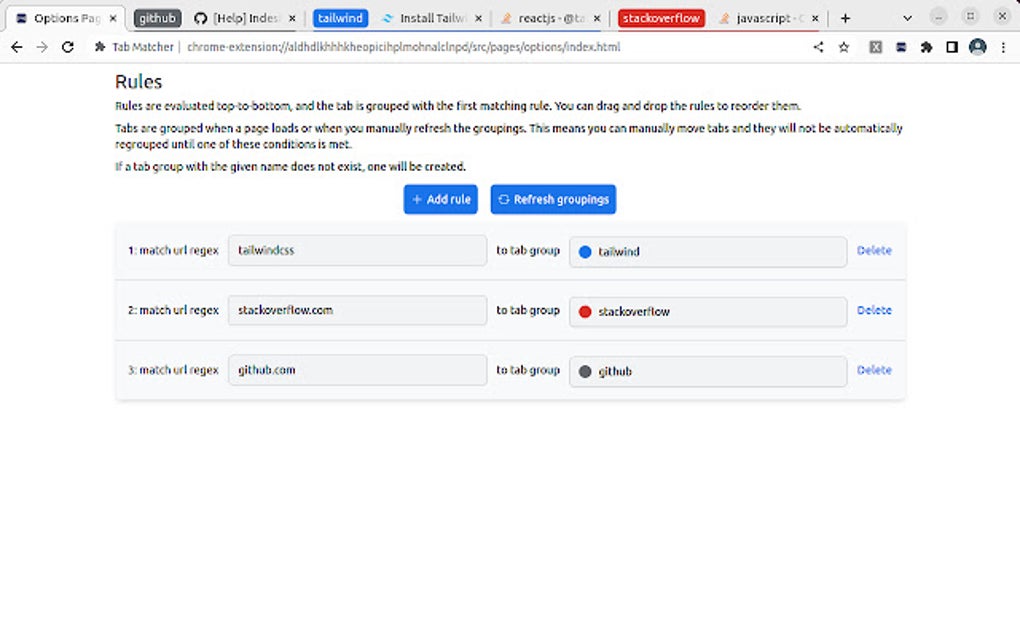This screenshot has height=638, width=1020.
Task: Open the tab search chevron
Action: [907, 18]
